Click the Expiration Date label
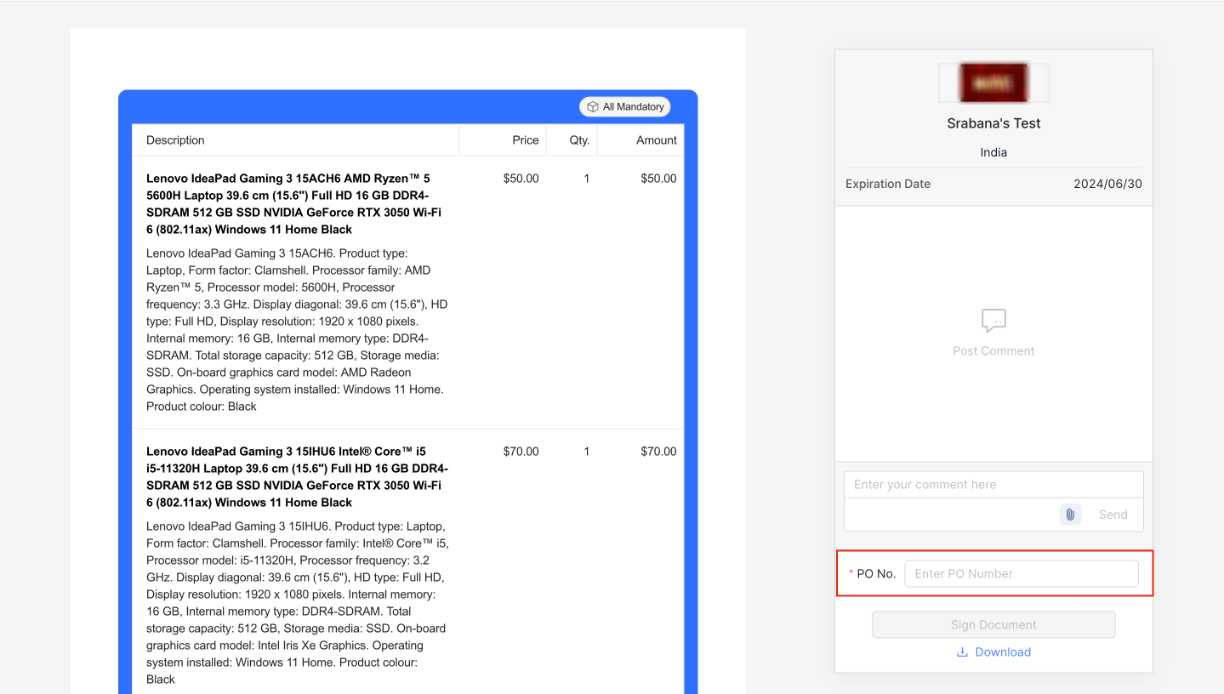Viewport: 1224px width, 694px height. tap(888, 184)
